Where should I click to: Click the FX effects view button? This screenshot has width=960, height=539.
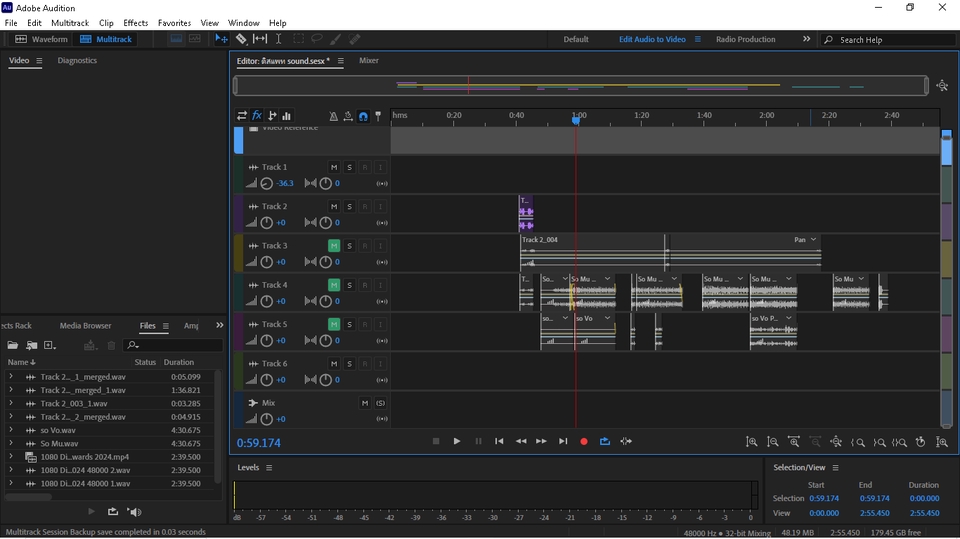click(x=257, y=116)
